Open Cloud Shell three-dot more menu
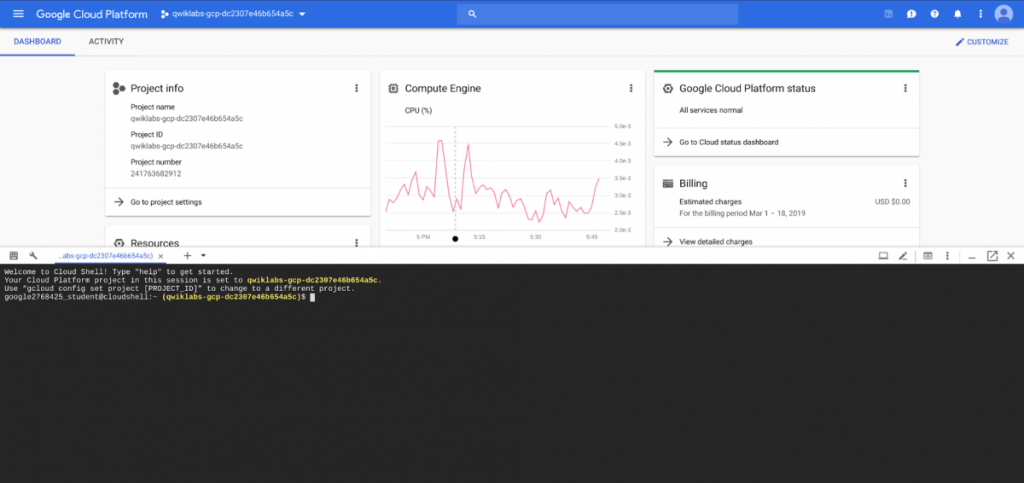 click(947, 256)
